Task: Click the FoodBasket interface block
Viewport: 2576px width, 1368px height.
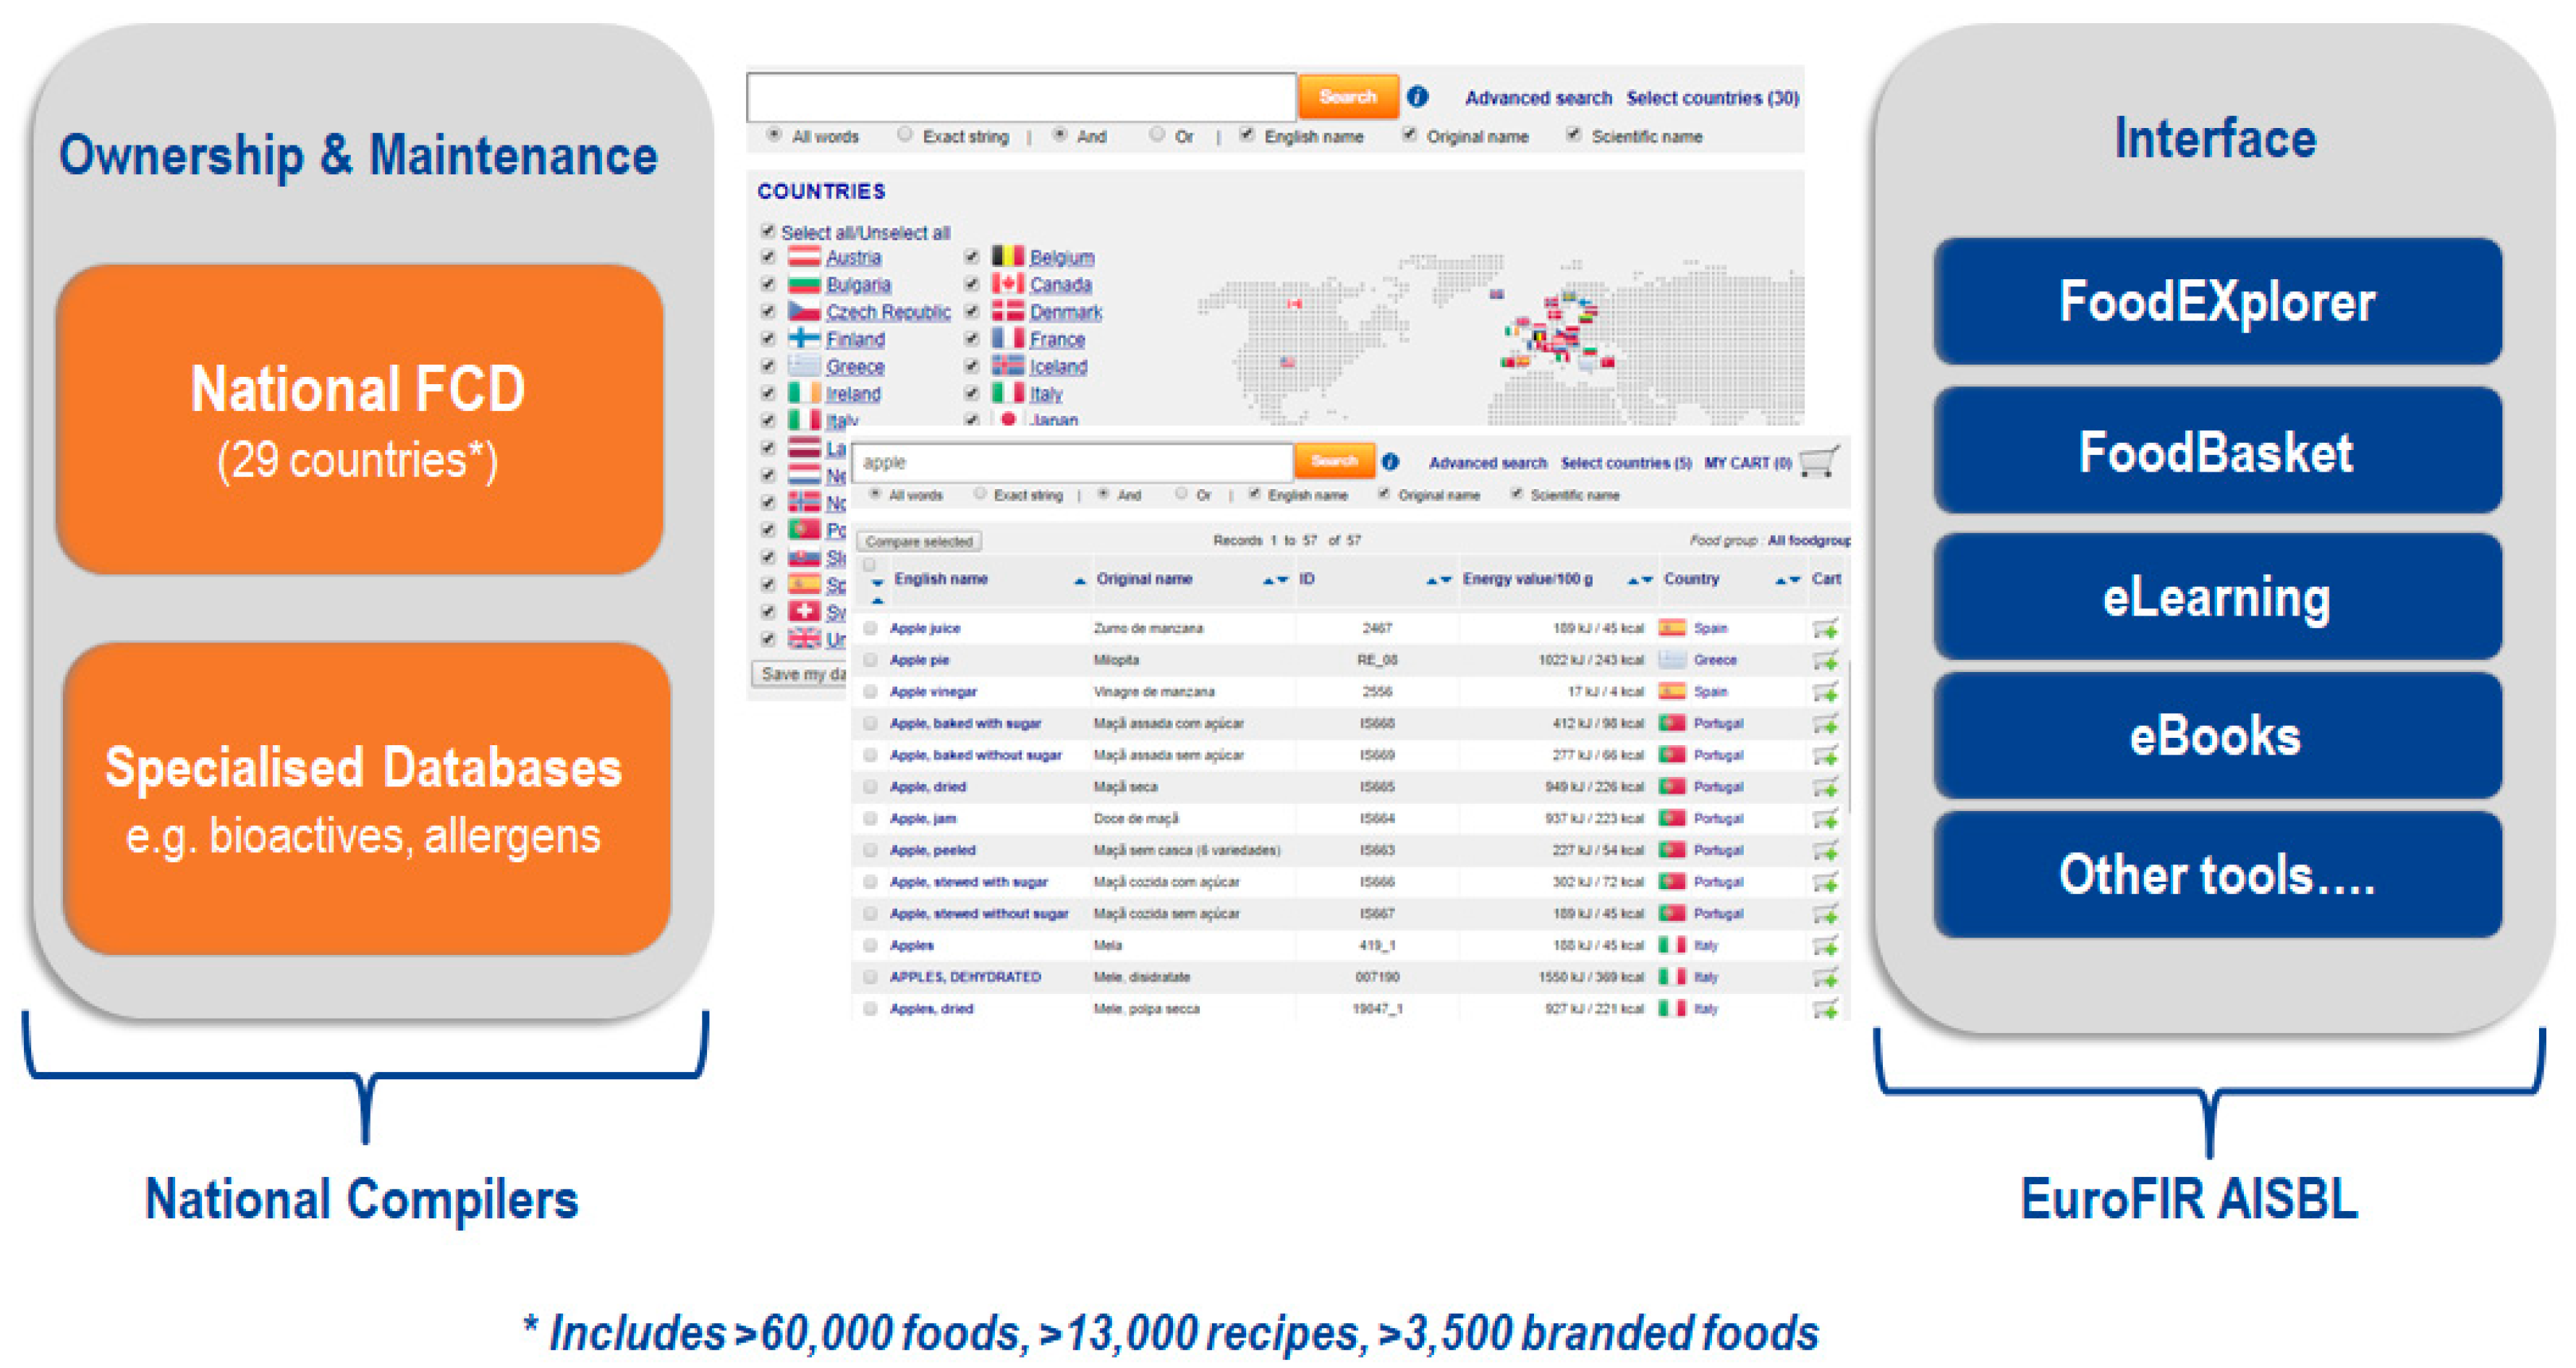Action: click(x=2217, y=451)
